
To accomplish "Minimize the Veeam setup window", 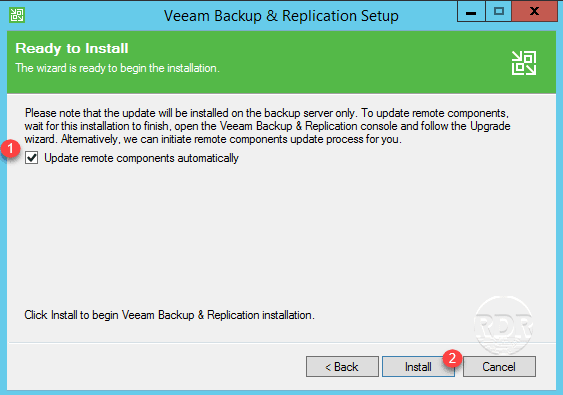I will coord(471,12).
